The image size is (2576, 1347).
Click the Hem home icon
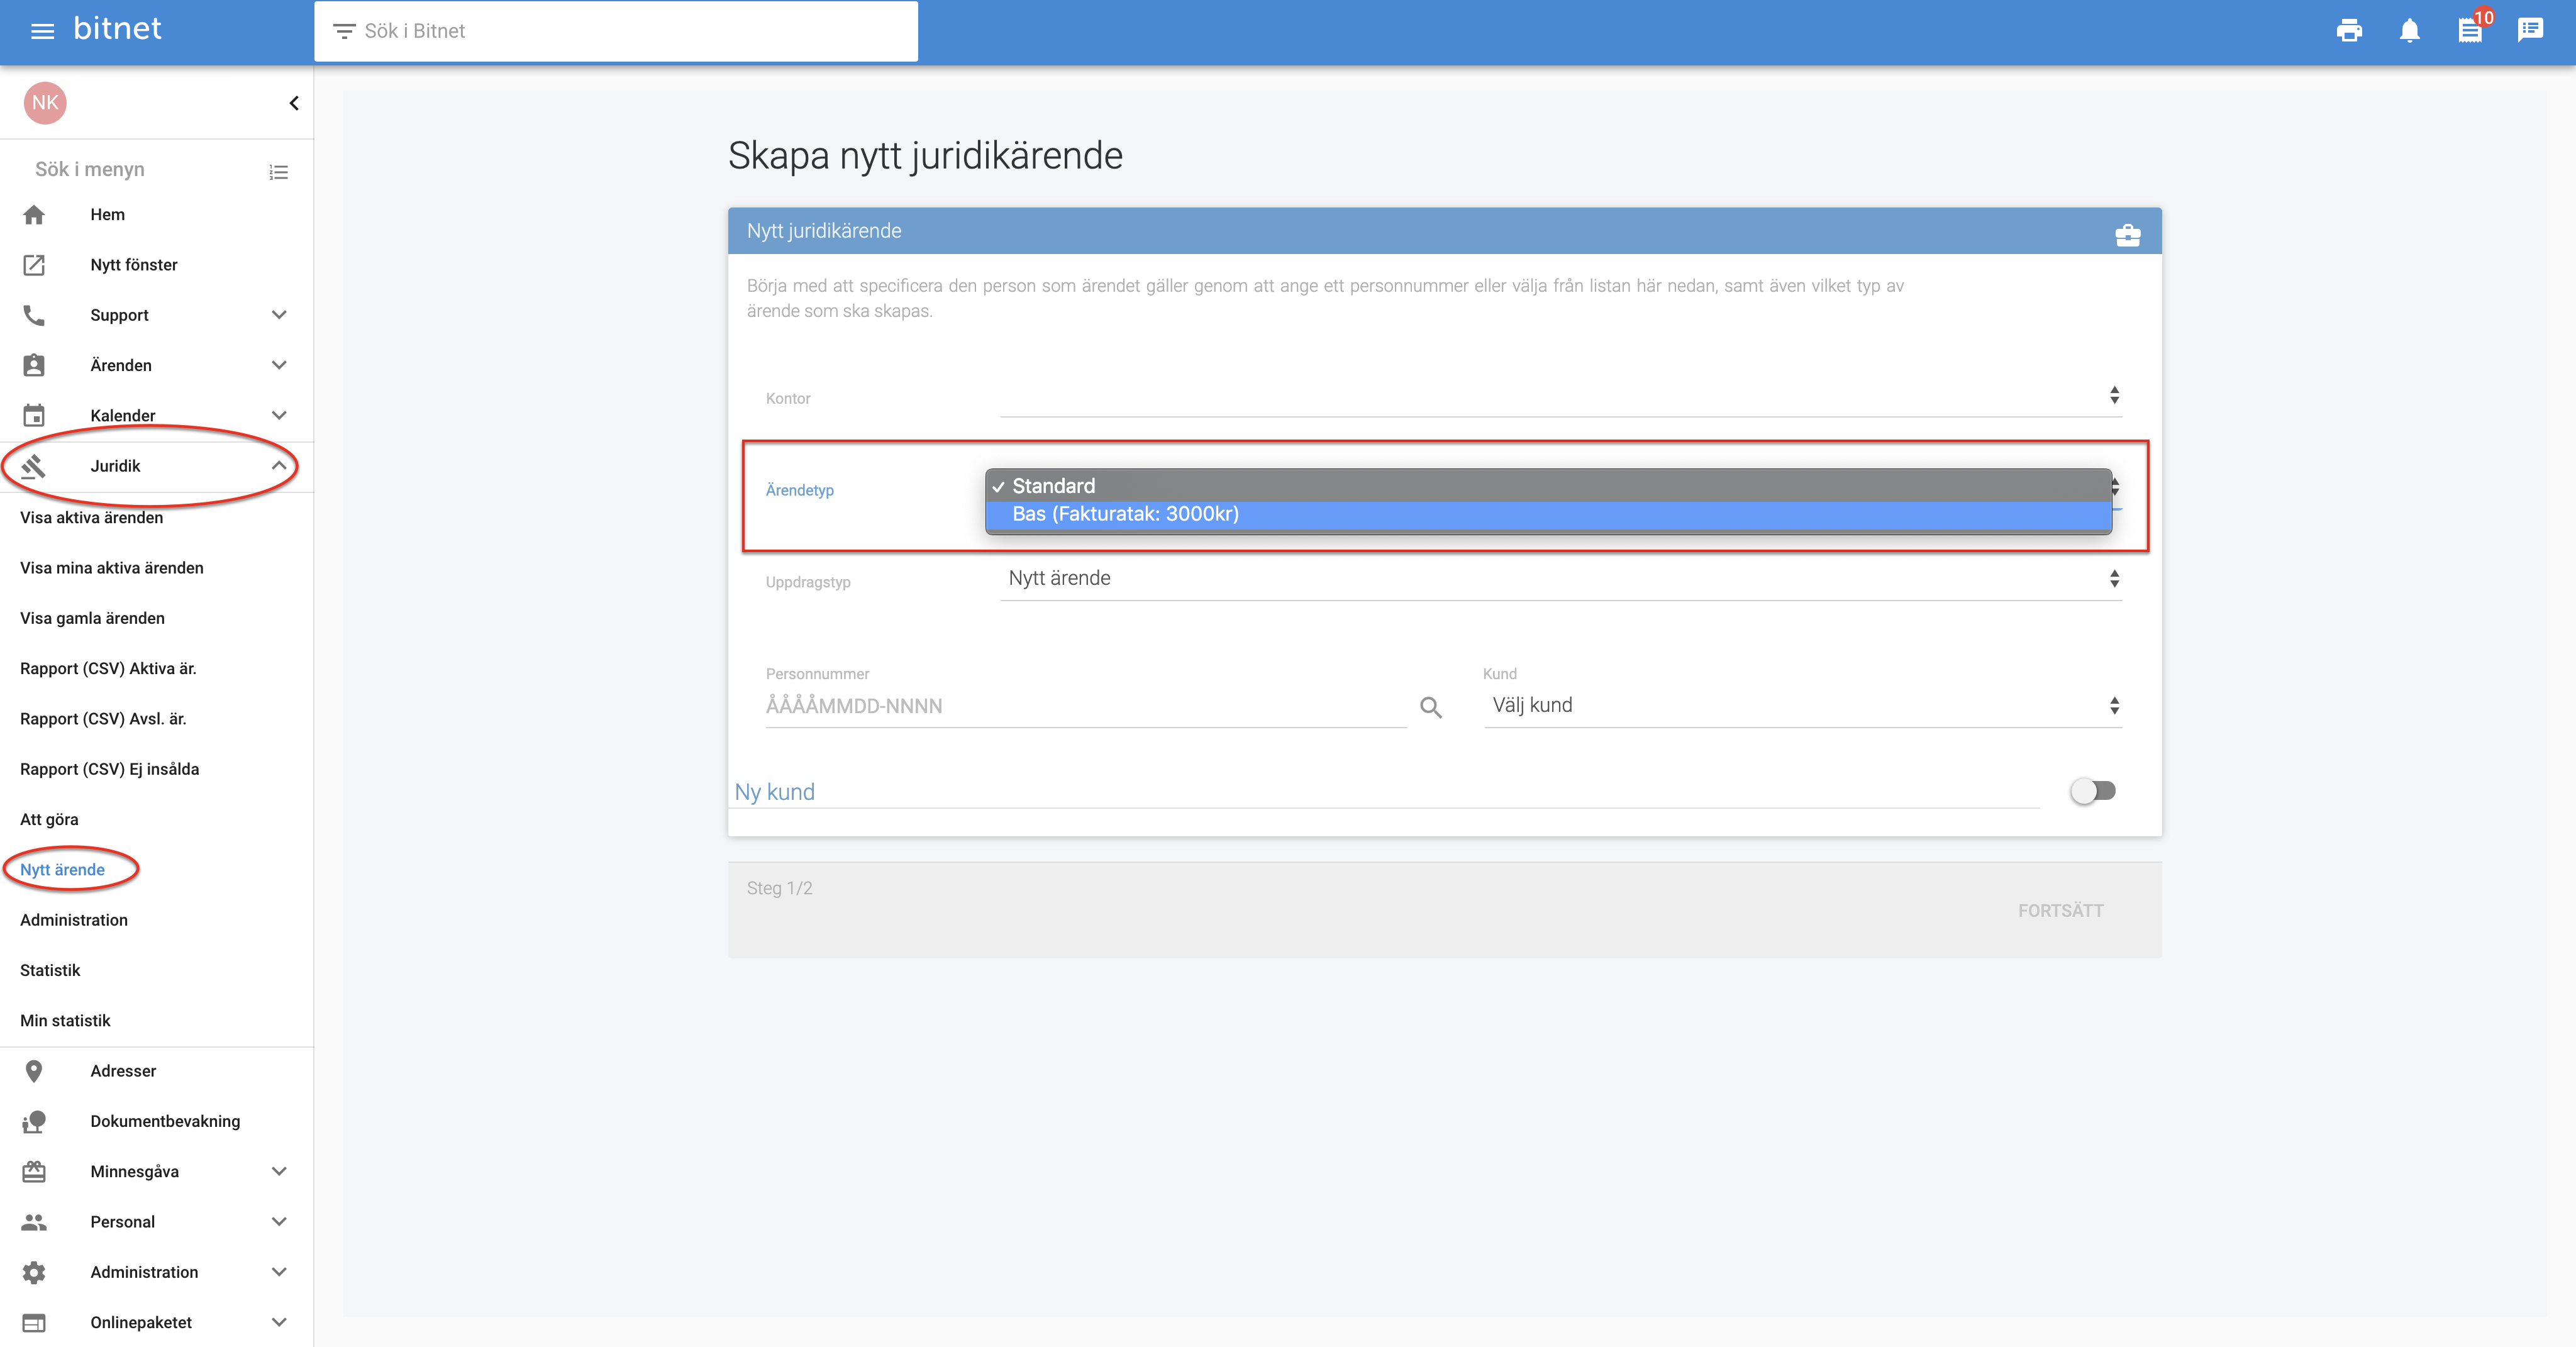(x=34, y=215)
